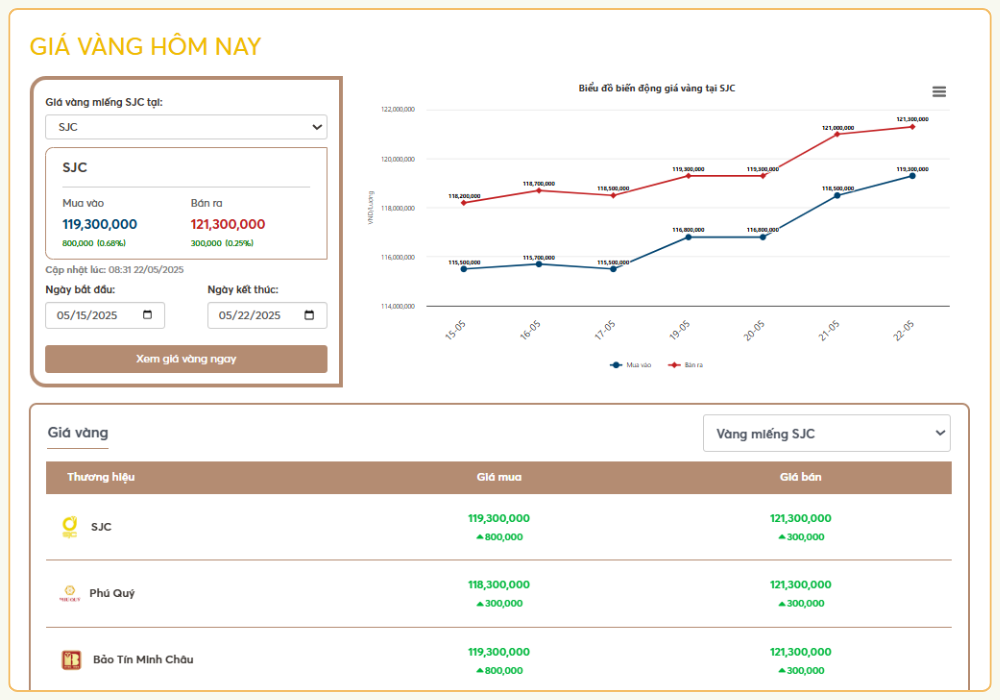Click the Giá mua column header
Screen dimensions: 1000x700
tap(499, 477)
